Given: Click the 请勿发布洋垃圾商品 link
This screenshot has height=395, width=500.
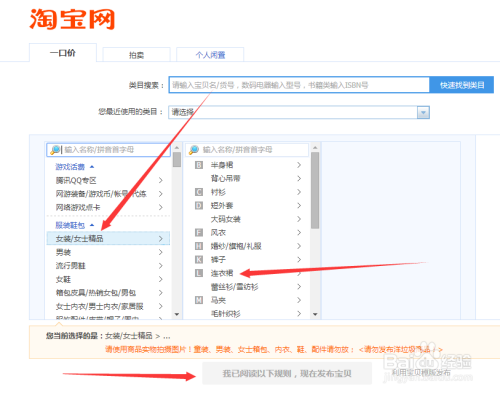Looking at the screenshot, I should coord(401,350).
